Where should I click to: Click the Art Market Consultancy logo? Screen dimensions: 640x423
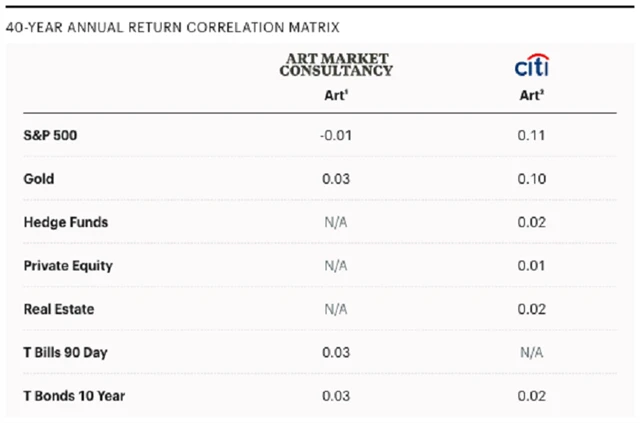click(x=335, y=65)
